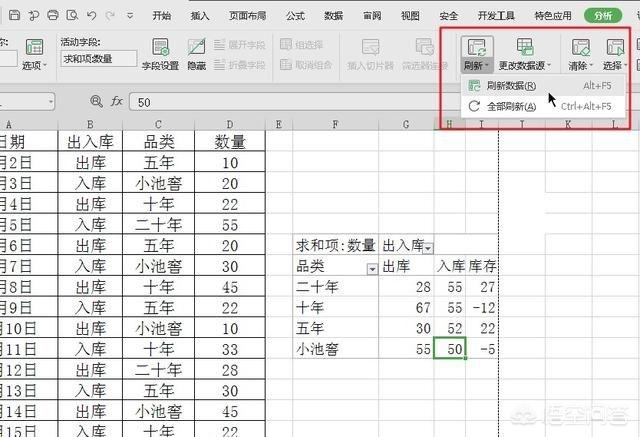This screenshot has height=437, width=640.
Task: Click the 隐藏 hide button
Action: [196, 54]
